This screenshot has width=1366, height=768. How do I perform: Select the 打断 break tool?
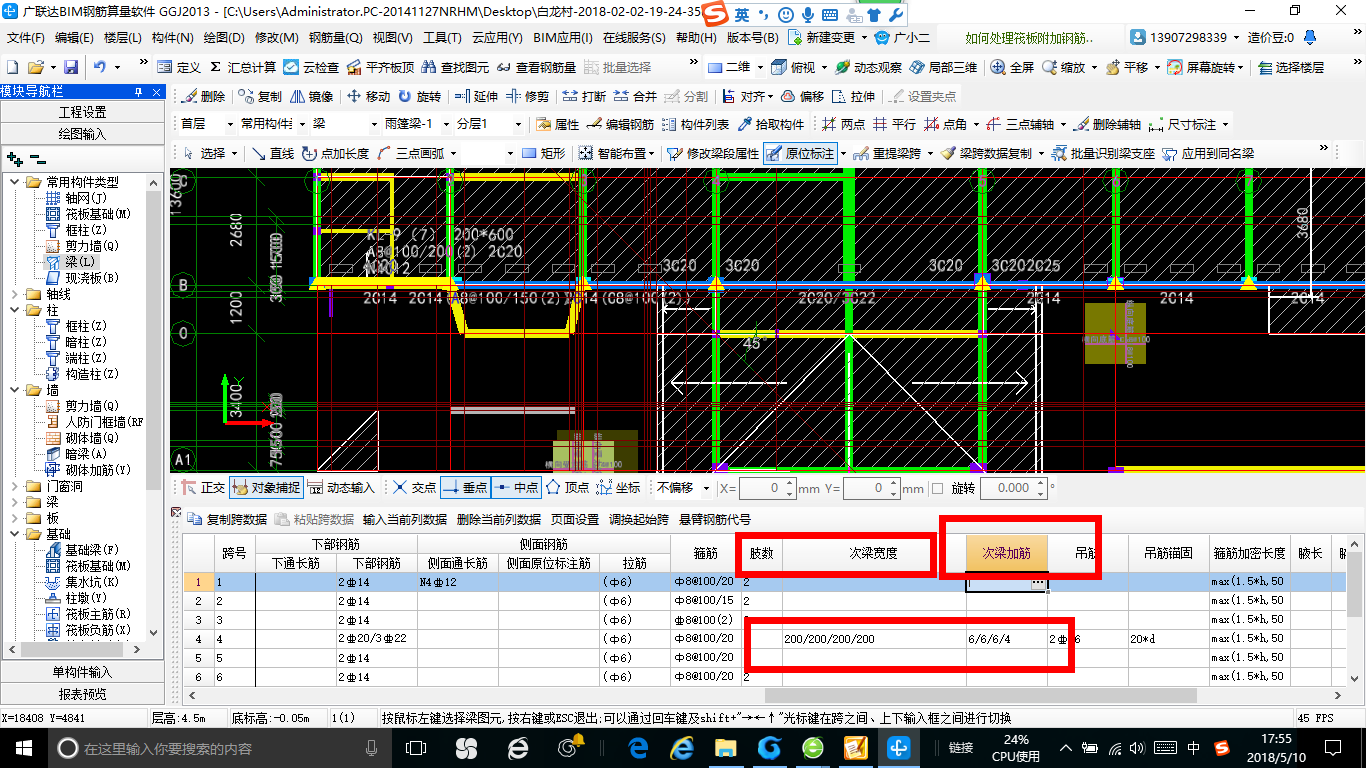point(584,96)
